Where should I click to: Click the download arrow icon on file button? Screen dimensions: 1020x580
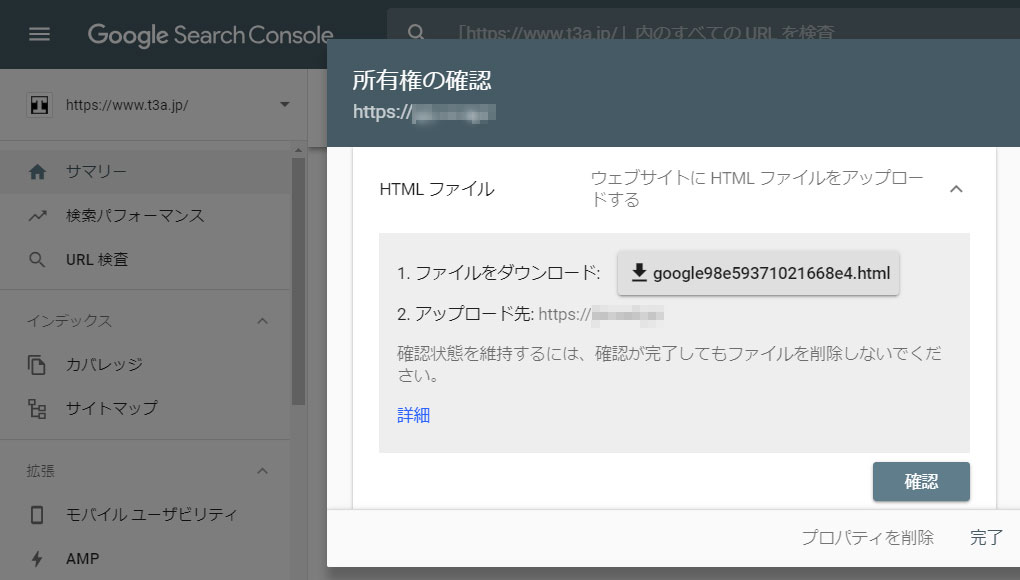point(639,272)
